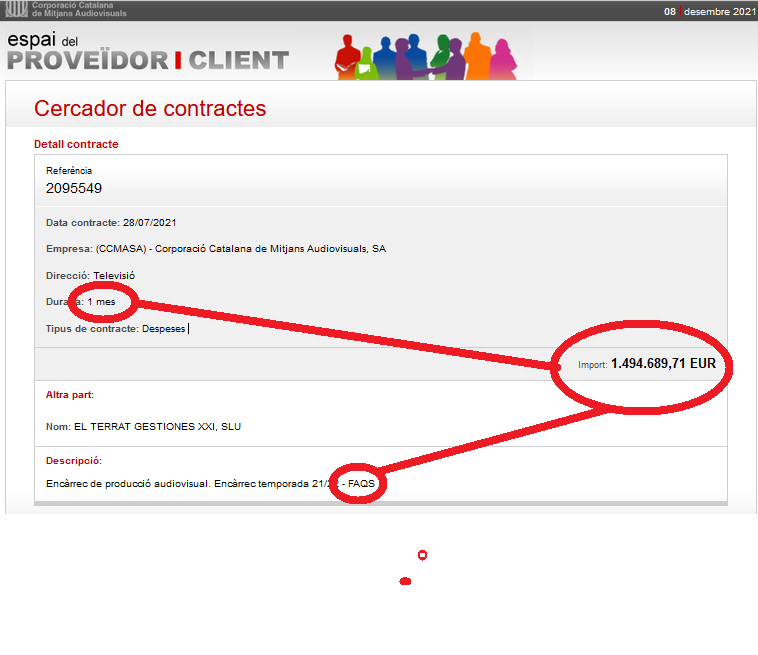This screenshot has width=758, height=655.
Task: Click the 'Altra part:' heading
Action: tap(70, 395)
